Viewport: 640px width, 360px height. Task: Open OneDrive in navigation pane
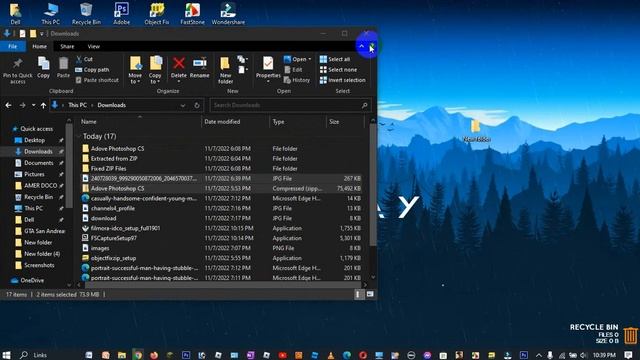[x=32, y=280]
